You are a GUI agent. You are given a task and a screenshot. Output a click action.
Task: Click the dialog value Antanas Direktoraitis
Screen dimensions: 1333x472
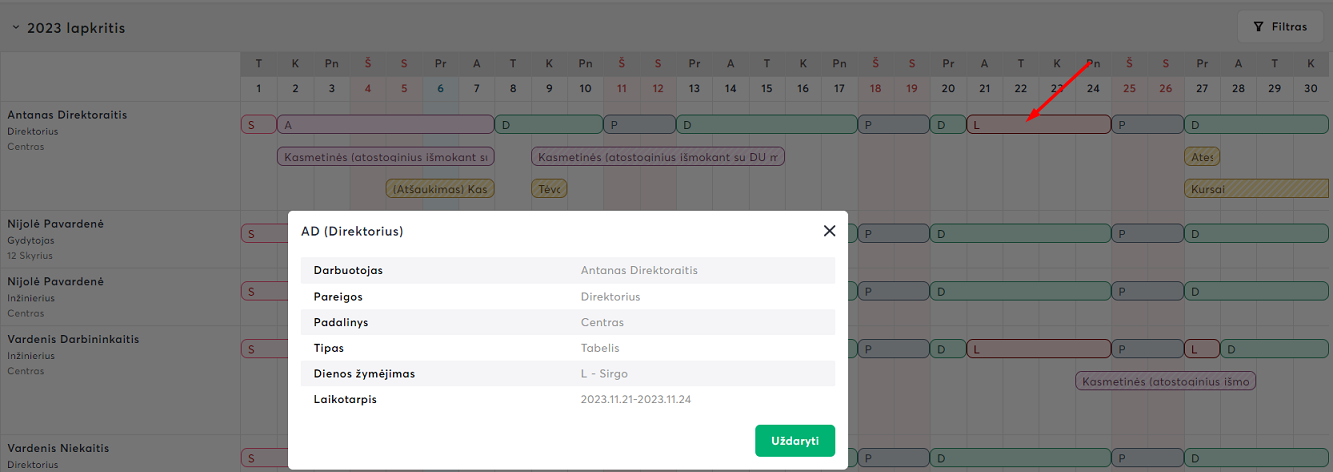[x=639, y=270]
